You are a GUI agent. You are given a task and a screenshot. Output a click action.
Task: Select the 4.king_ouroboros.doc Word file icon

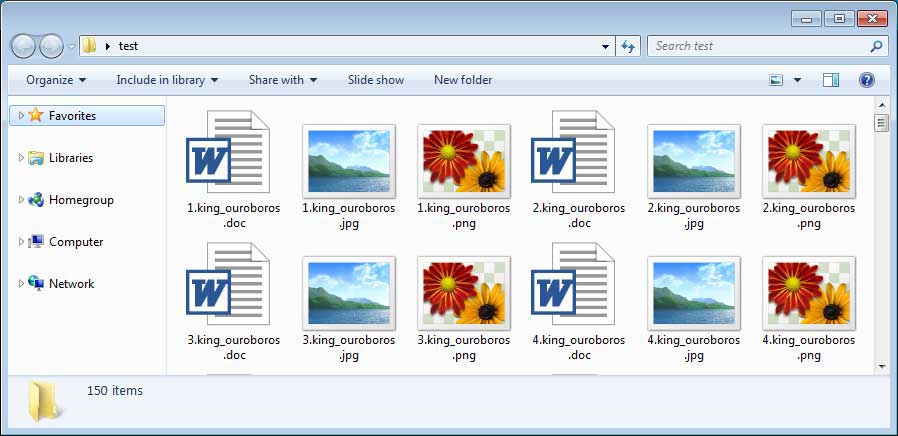coord(573,284)
